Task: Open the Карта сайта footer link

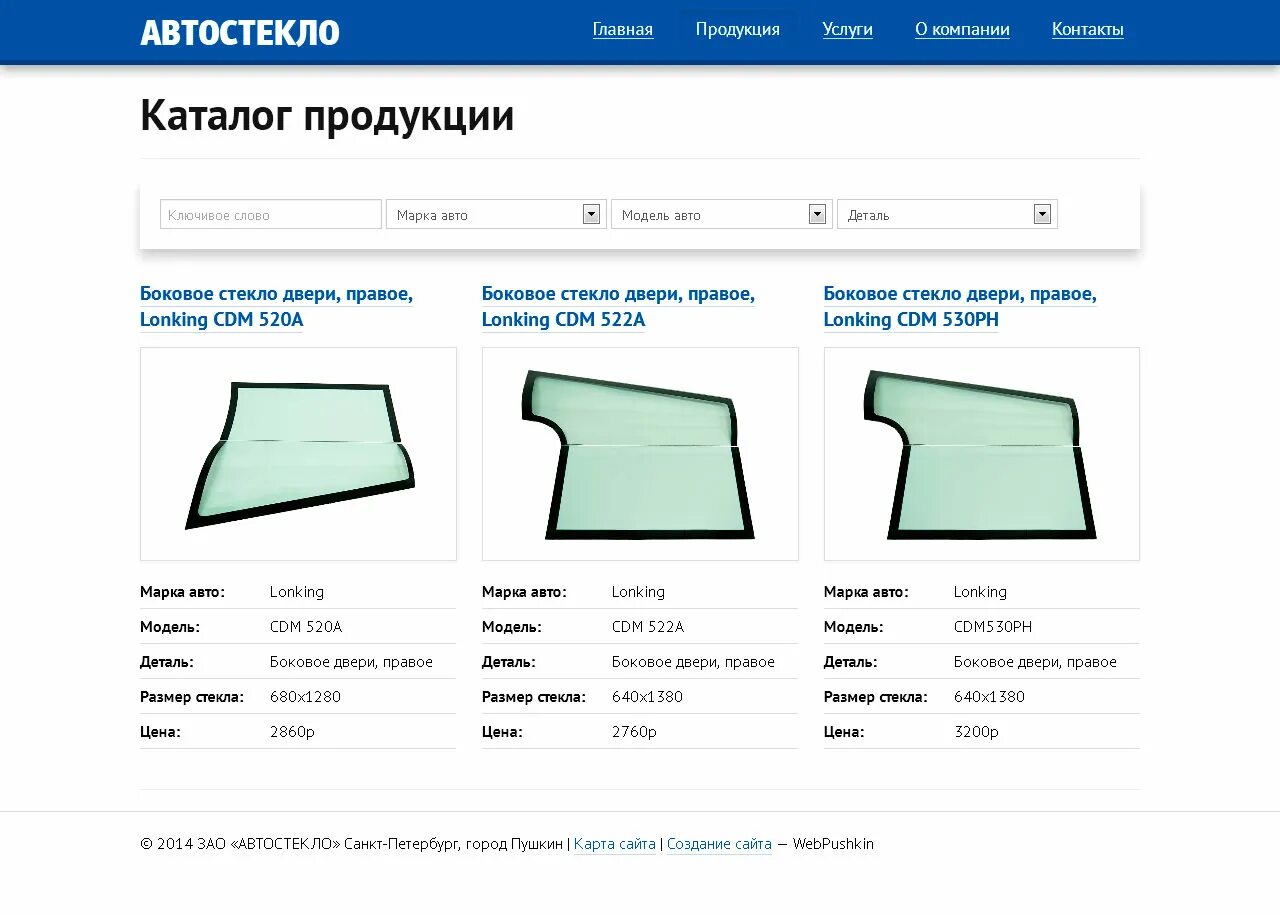Action: (x=615, y=844)
